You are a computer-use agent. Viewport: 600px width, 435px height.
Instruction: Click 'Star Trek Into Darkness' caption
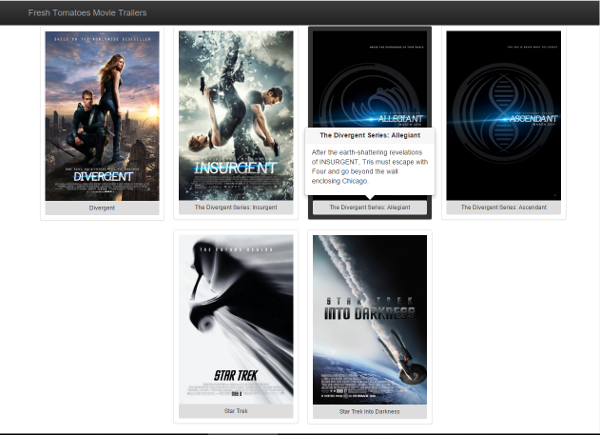[x=369, y=412]
